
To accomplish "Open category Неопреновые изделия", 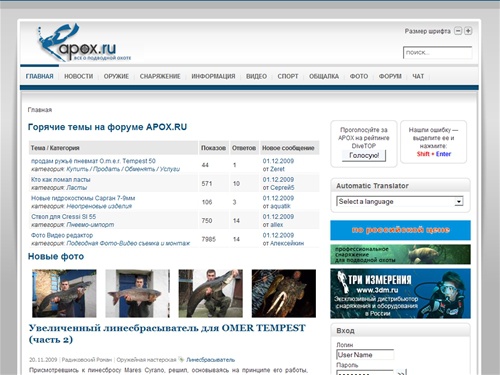I will tap(99, 206).
